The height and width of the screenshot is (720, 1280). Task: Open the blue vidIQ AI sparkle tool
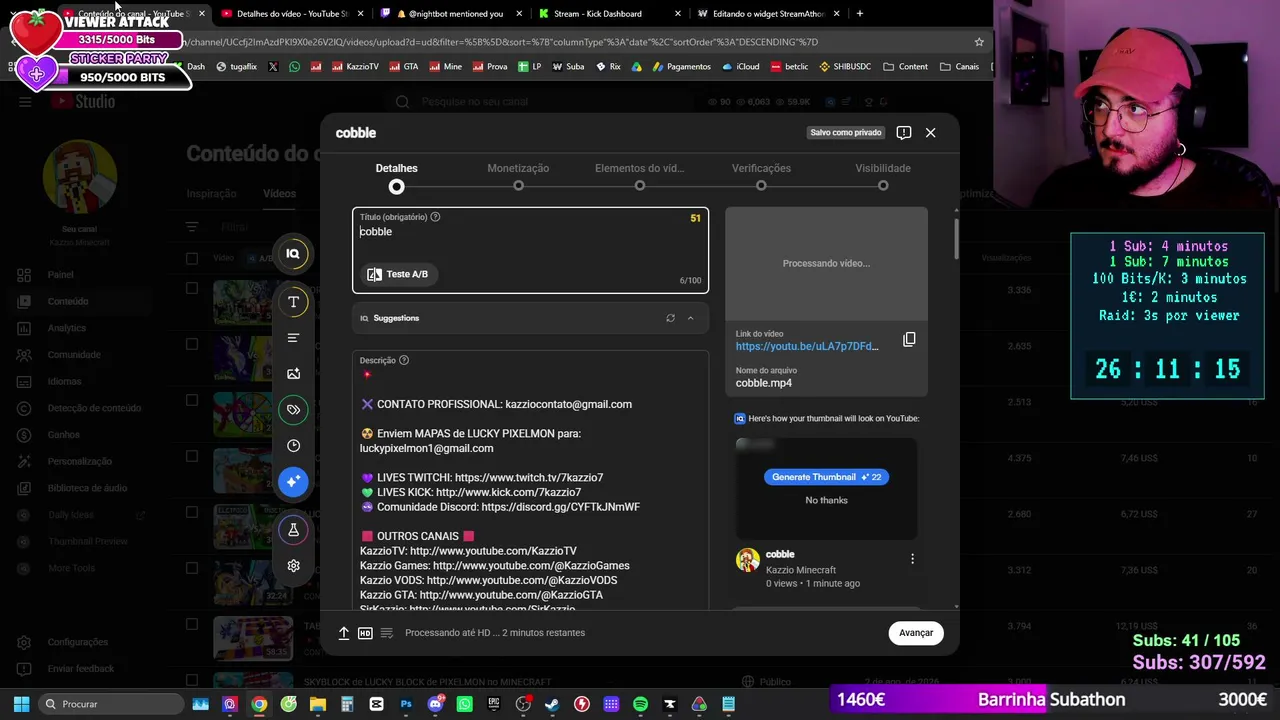(293, 482)
